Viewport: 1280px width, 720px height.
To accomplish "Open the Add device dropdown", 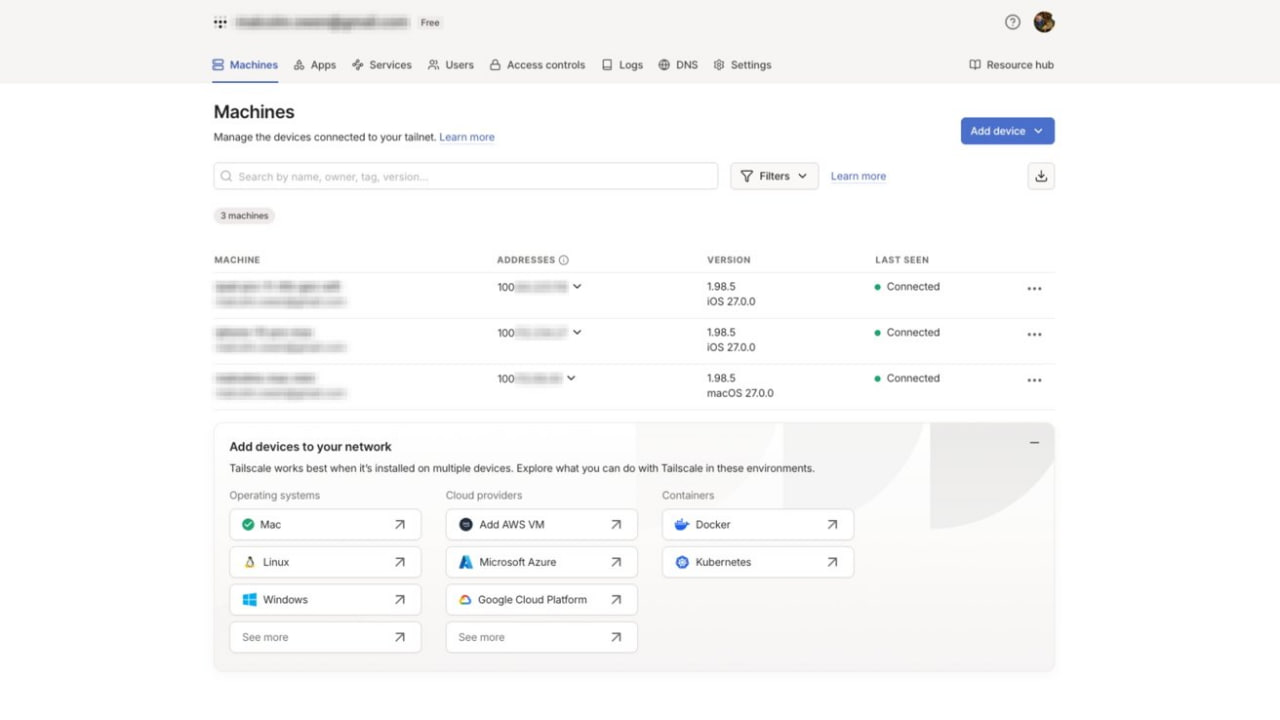I will pyautogui.click(x=1008, y=131).
